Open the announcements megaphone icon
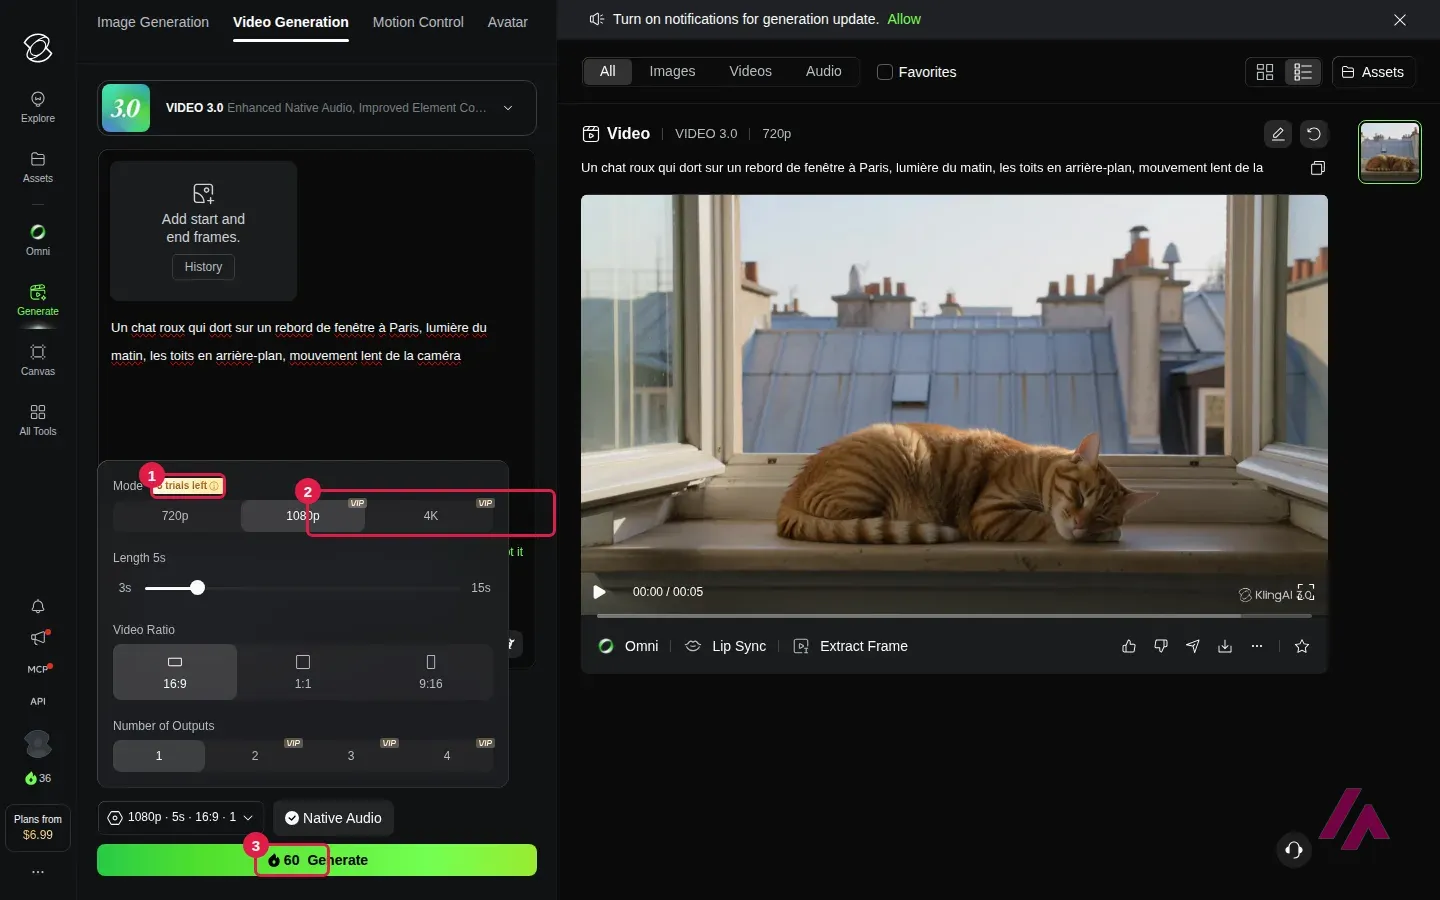This screenshot has height=900, width=1440. click(38, 638)
